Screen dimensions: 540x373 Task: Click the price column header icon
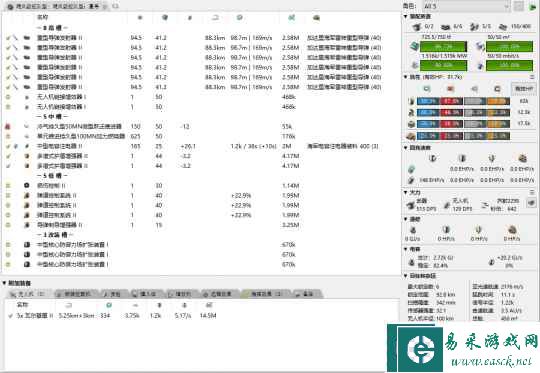292,17
